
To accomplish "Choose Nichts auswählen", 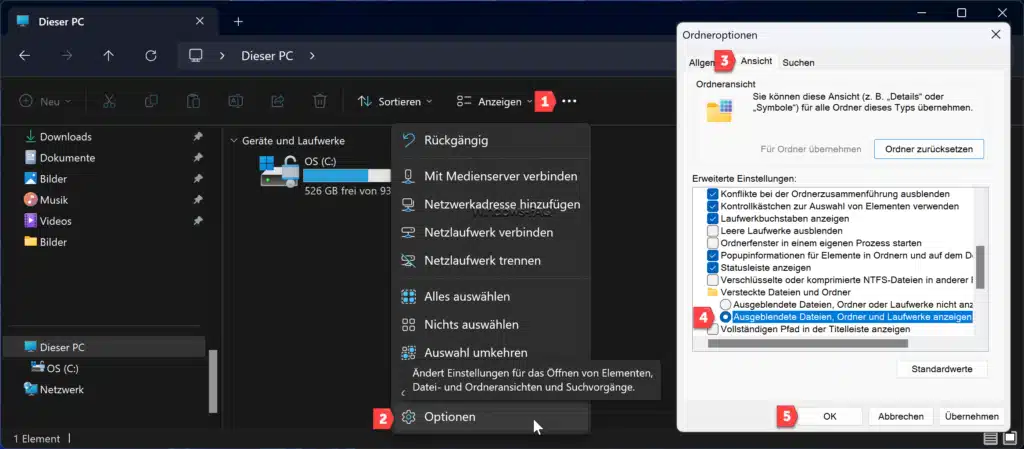I will [490, 324].
